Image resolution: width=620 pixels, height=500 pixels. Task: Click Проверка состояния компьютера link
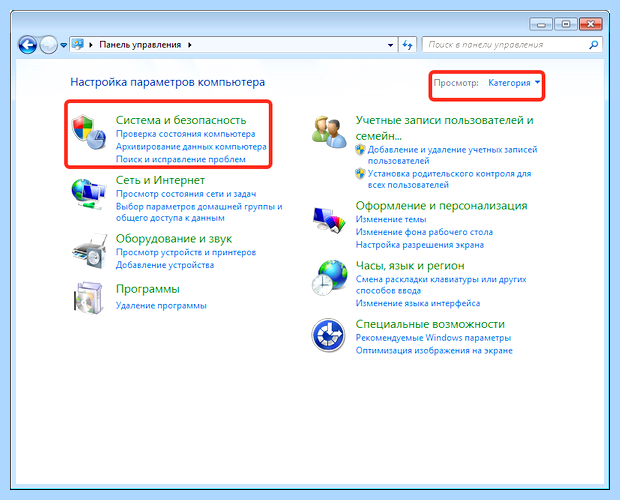tap(185, 134)
